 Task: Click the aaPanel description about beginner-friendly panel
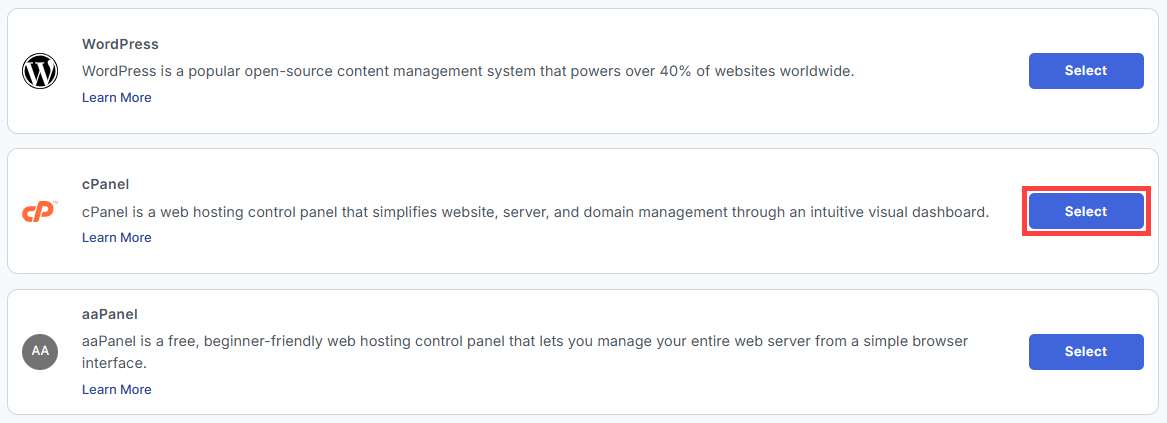click(525, 352)
